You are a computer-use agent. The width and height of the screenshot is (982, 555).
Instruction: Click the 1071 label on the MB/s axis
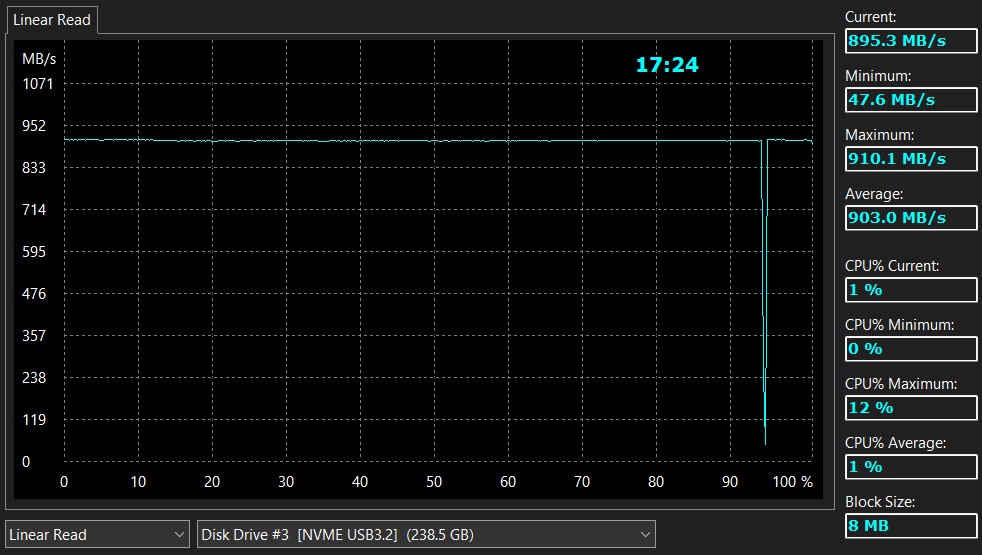38,84
